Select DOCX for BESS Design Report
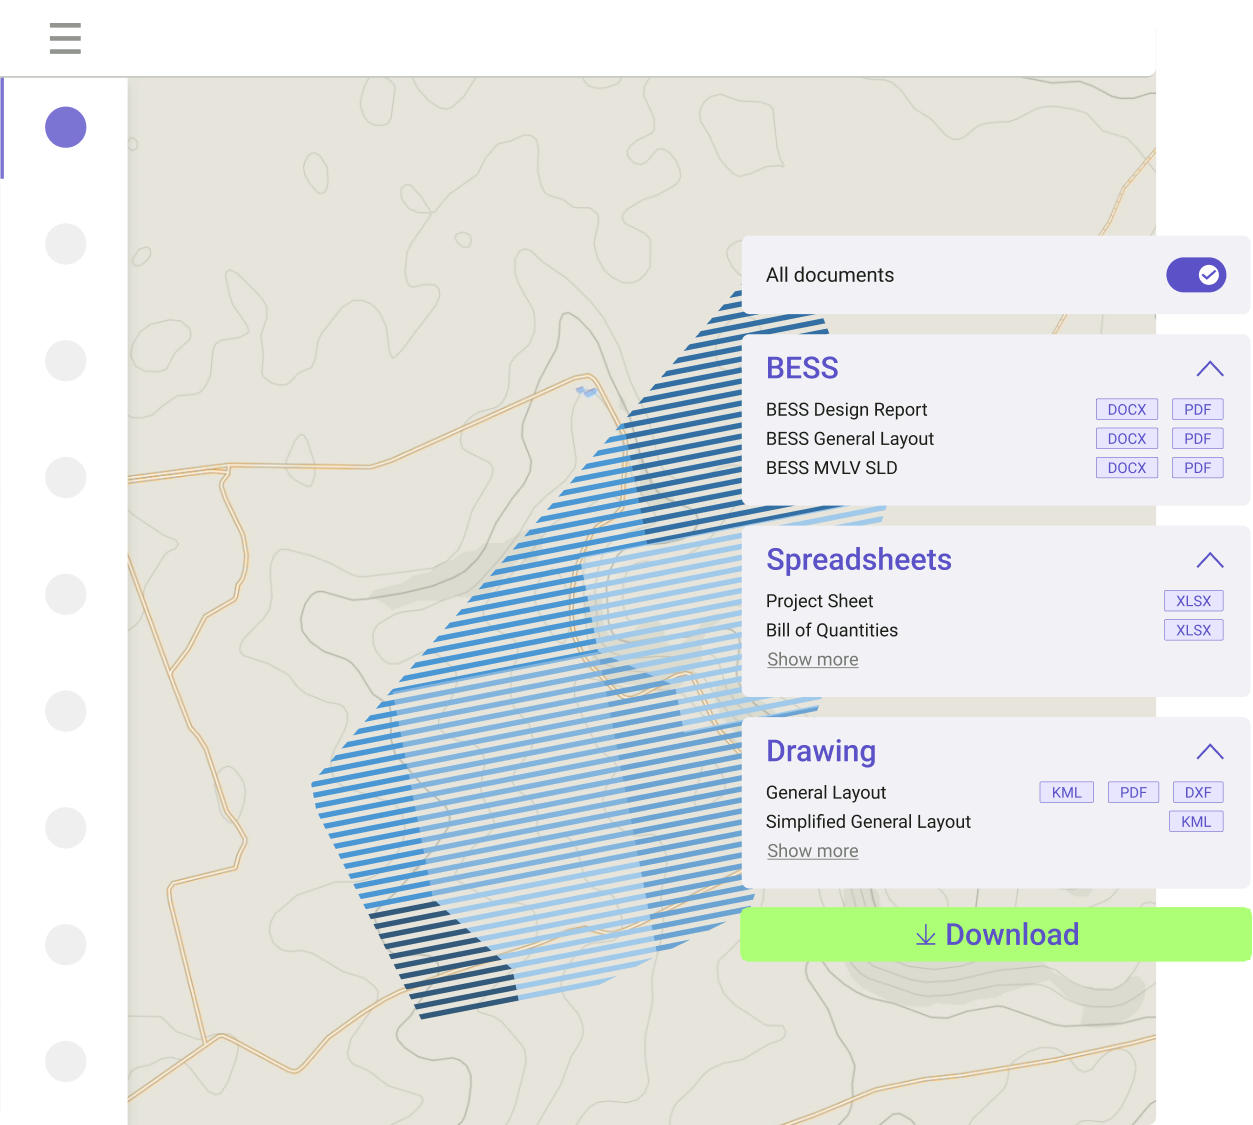Viewport: 1253px width, 1125px height. click(1126, 410)
